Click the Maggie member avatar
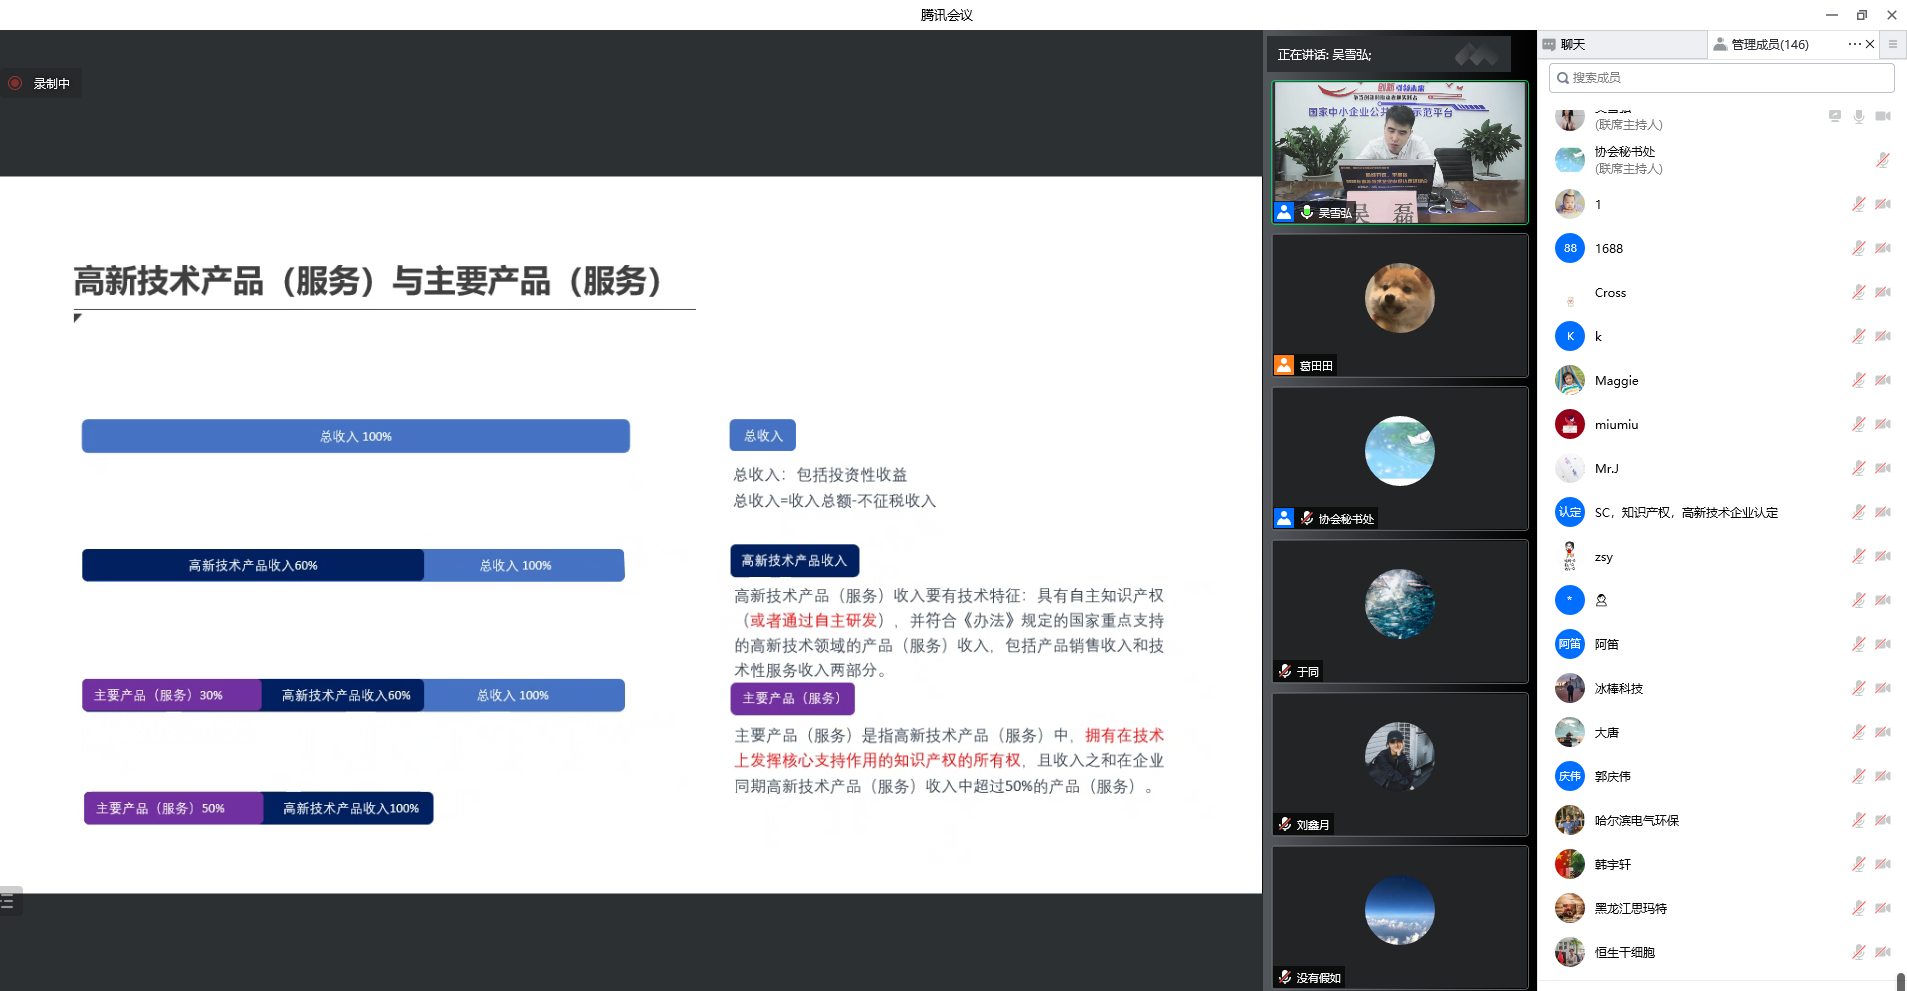 (1569, 381)
